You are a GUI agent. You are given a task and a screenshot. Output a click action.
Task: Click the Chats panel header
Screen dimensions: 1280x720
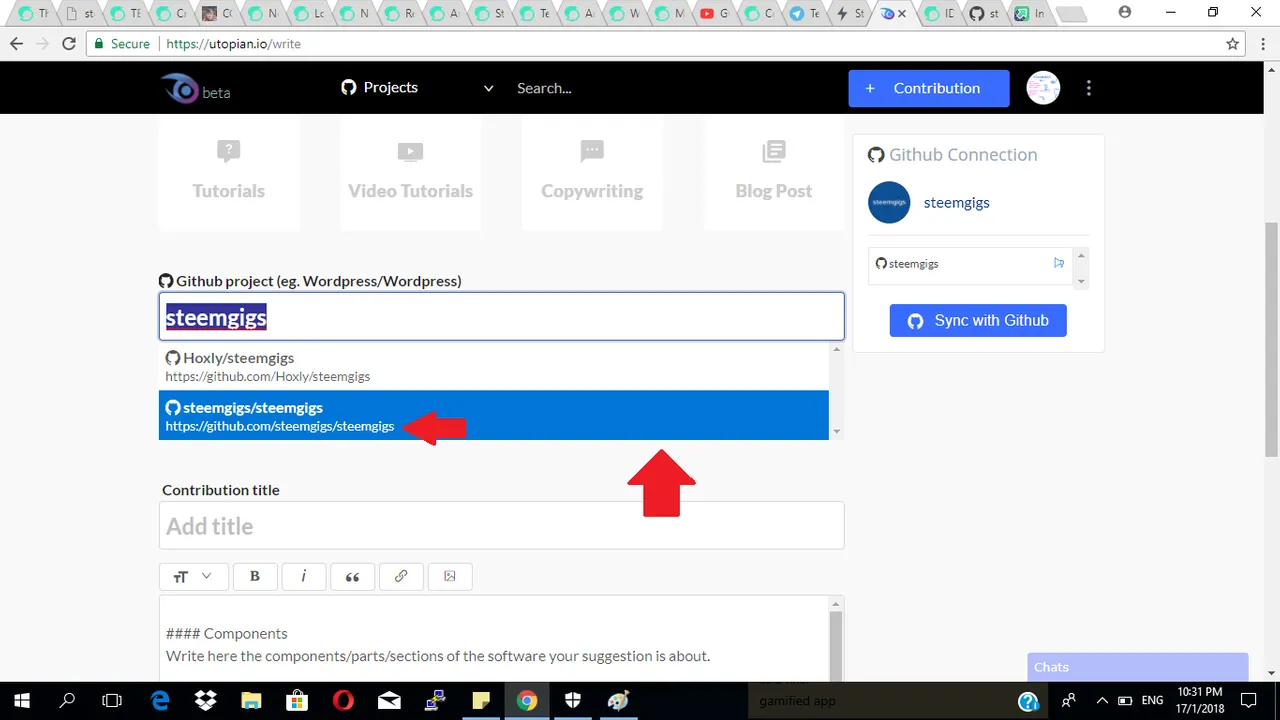point(1138,667)
